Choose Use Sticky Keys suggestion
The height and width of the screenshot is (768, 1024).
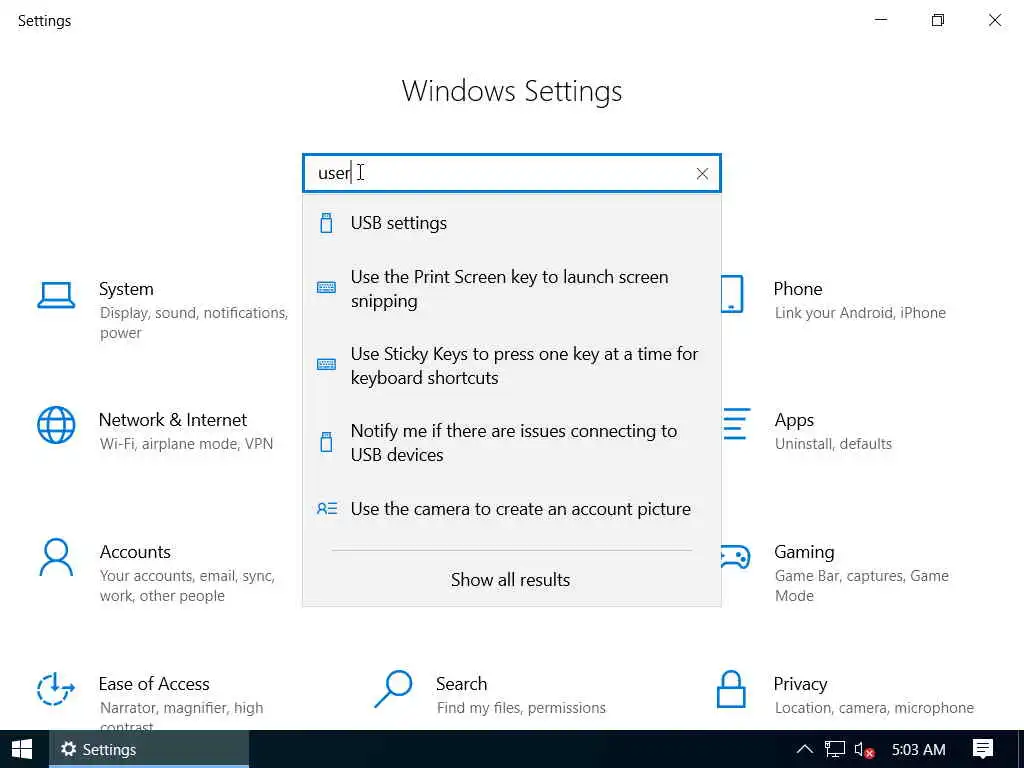512,366
